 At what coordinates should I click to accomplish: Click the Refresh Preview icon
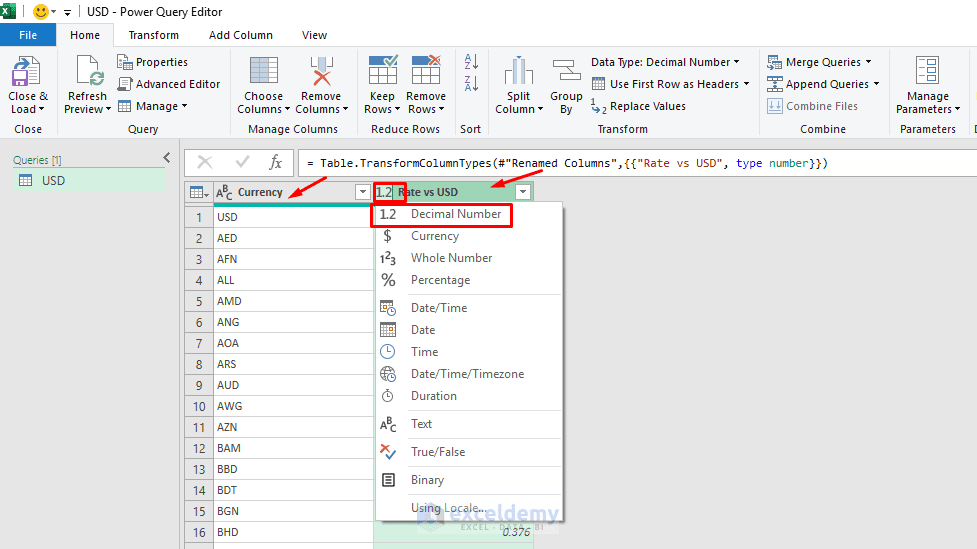(x=90, y=70)
